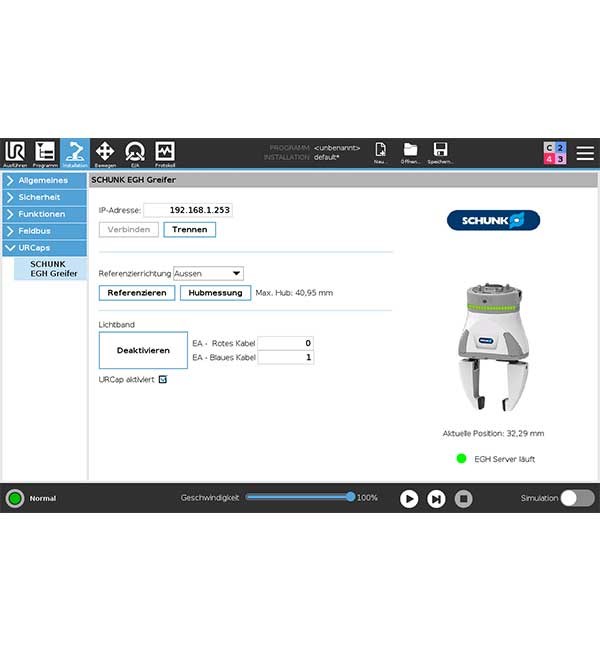This screenshot has height=650, width=600.
Task: Open the Ausführen (Run) tab icon
Action: 15,153
